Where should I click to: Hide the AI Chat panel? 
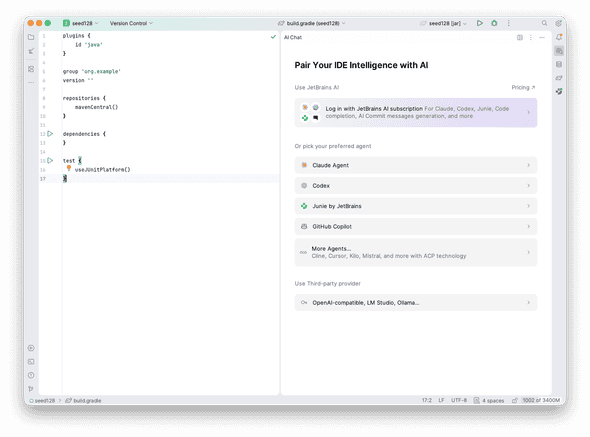tap(542, 37)
